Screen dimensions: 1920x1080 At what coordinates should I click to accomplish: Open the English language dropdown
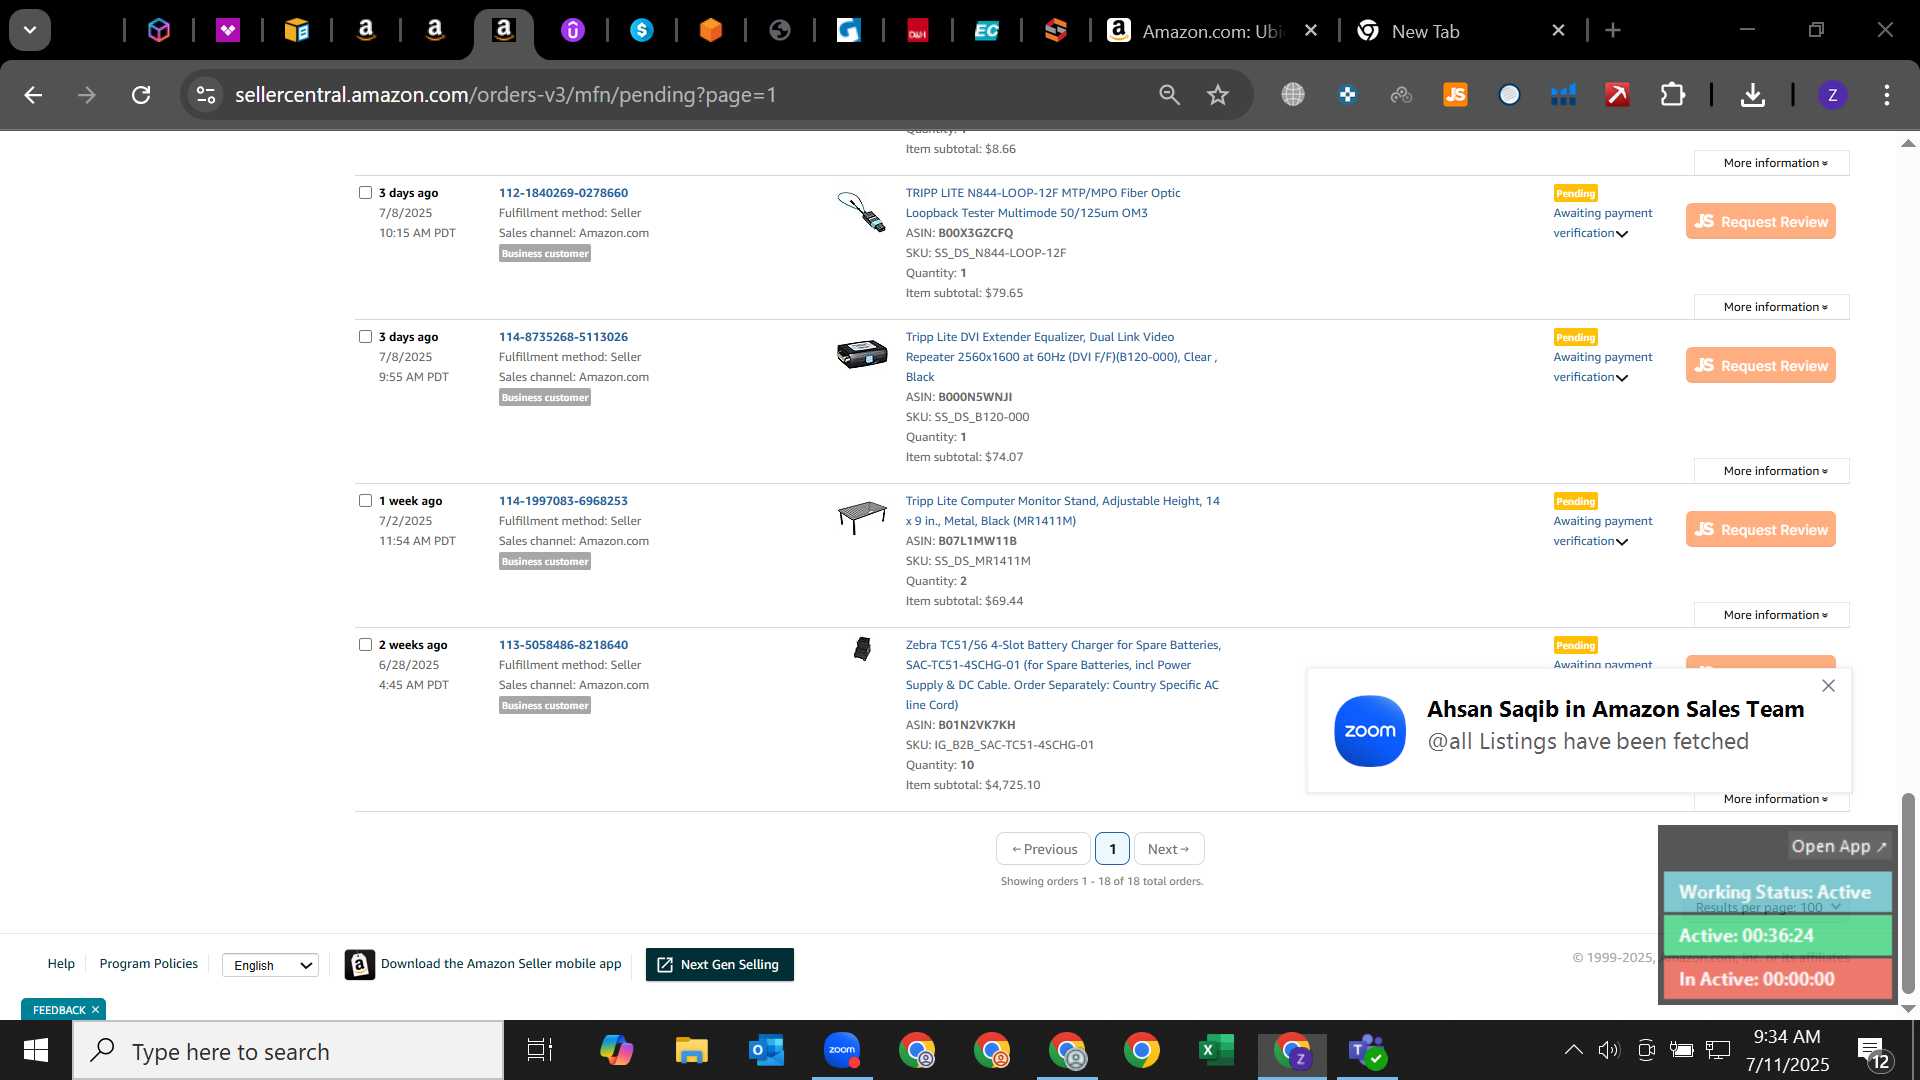tap(270, 965)
